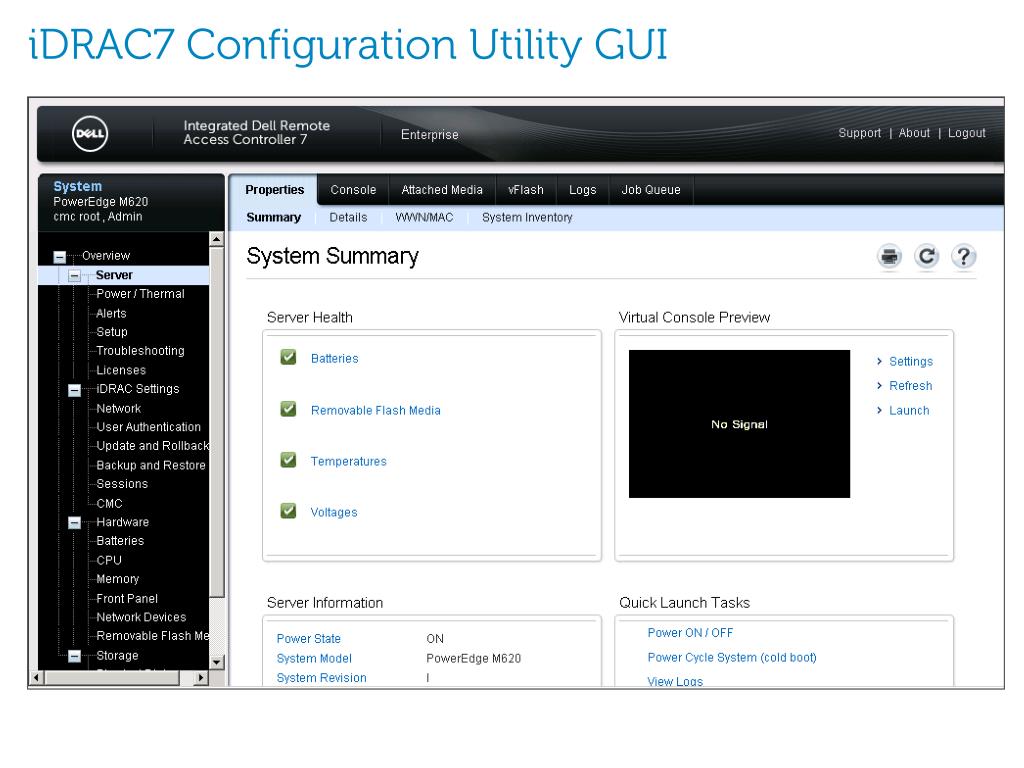Collapse the Overview tree node
The width and height of the screenshot is (1024, 768).
tap(59, 257)
